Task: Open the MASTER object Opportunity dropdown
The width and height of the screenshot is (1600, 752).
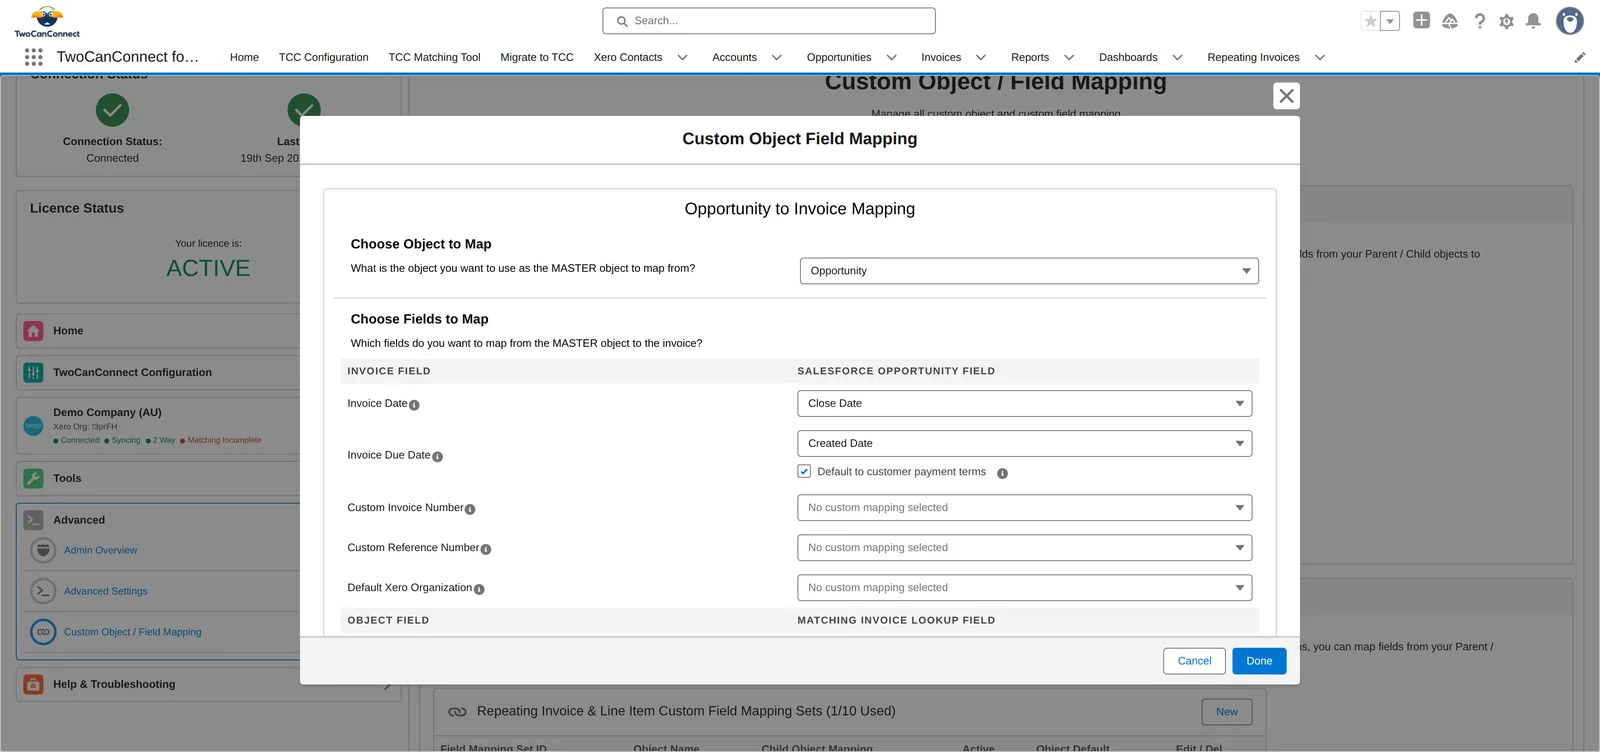Action: (x=1029, y=271)
